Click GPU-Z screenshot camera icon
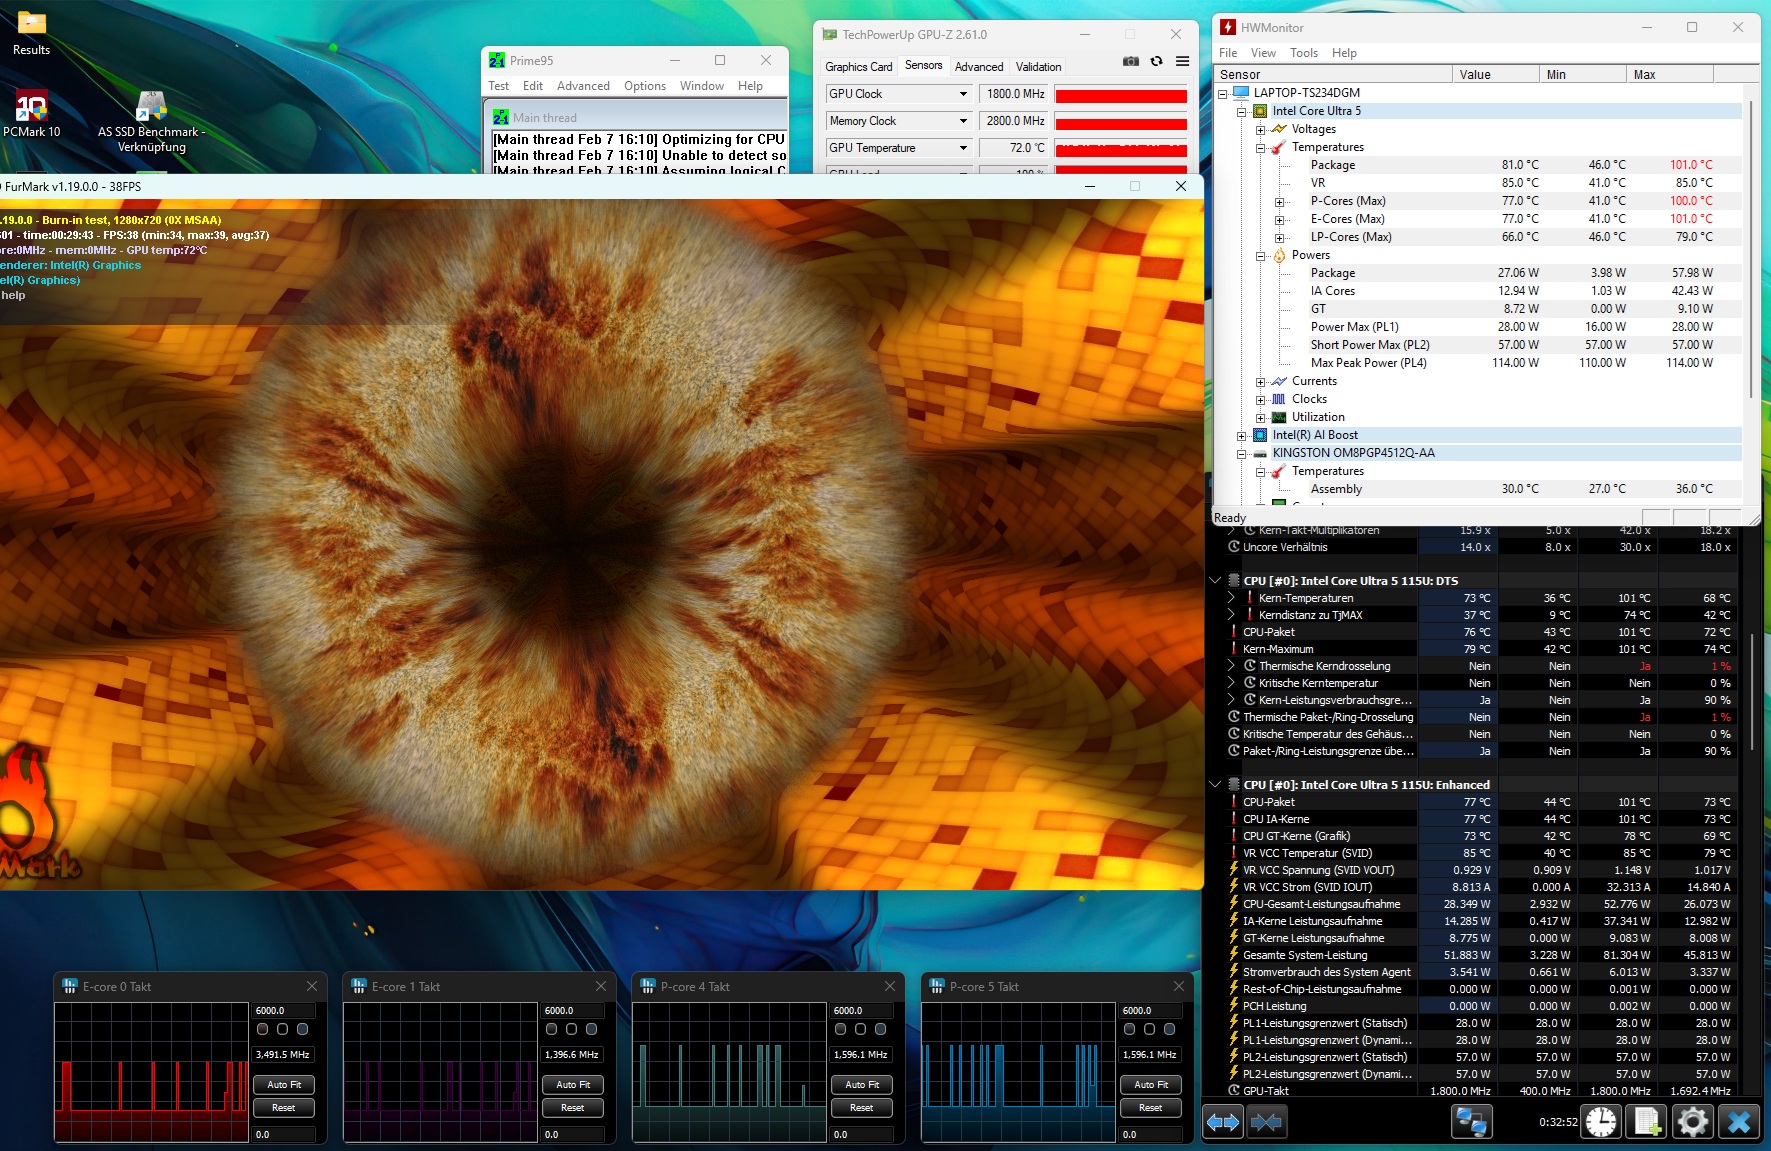 (1130, 62)
